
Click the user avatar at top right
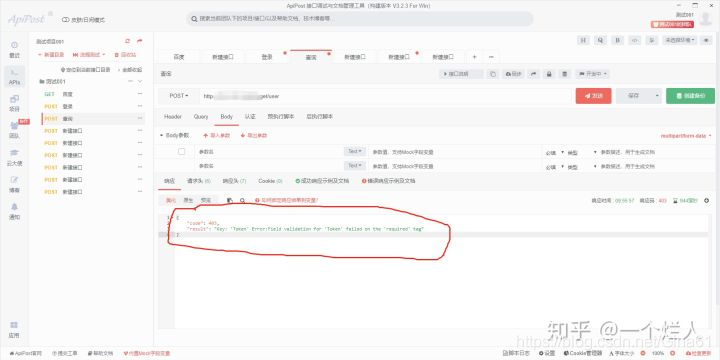point(706,19)
